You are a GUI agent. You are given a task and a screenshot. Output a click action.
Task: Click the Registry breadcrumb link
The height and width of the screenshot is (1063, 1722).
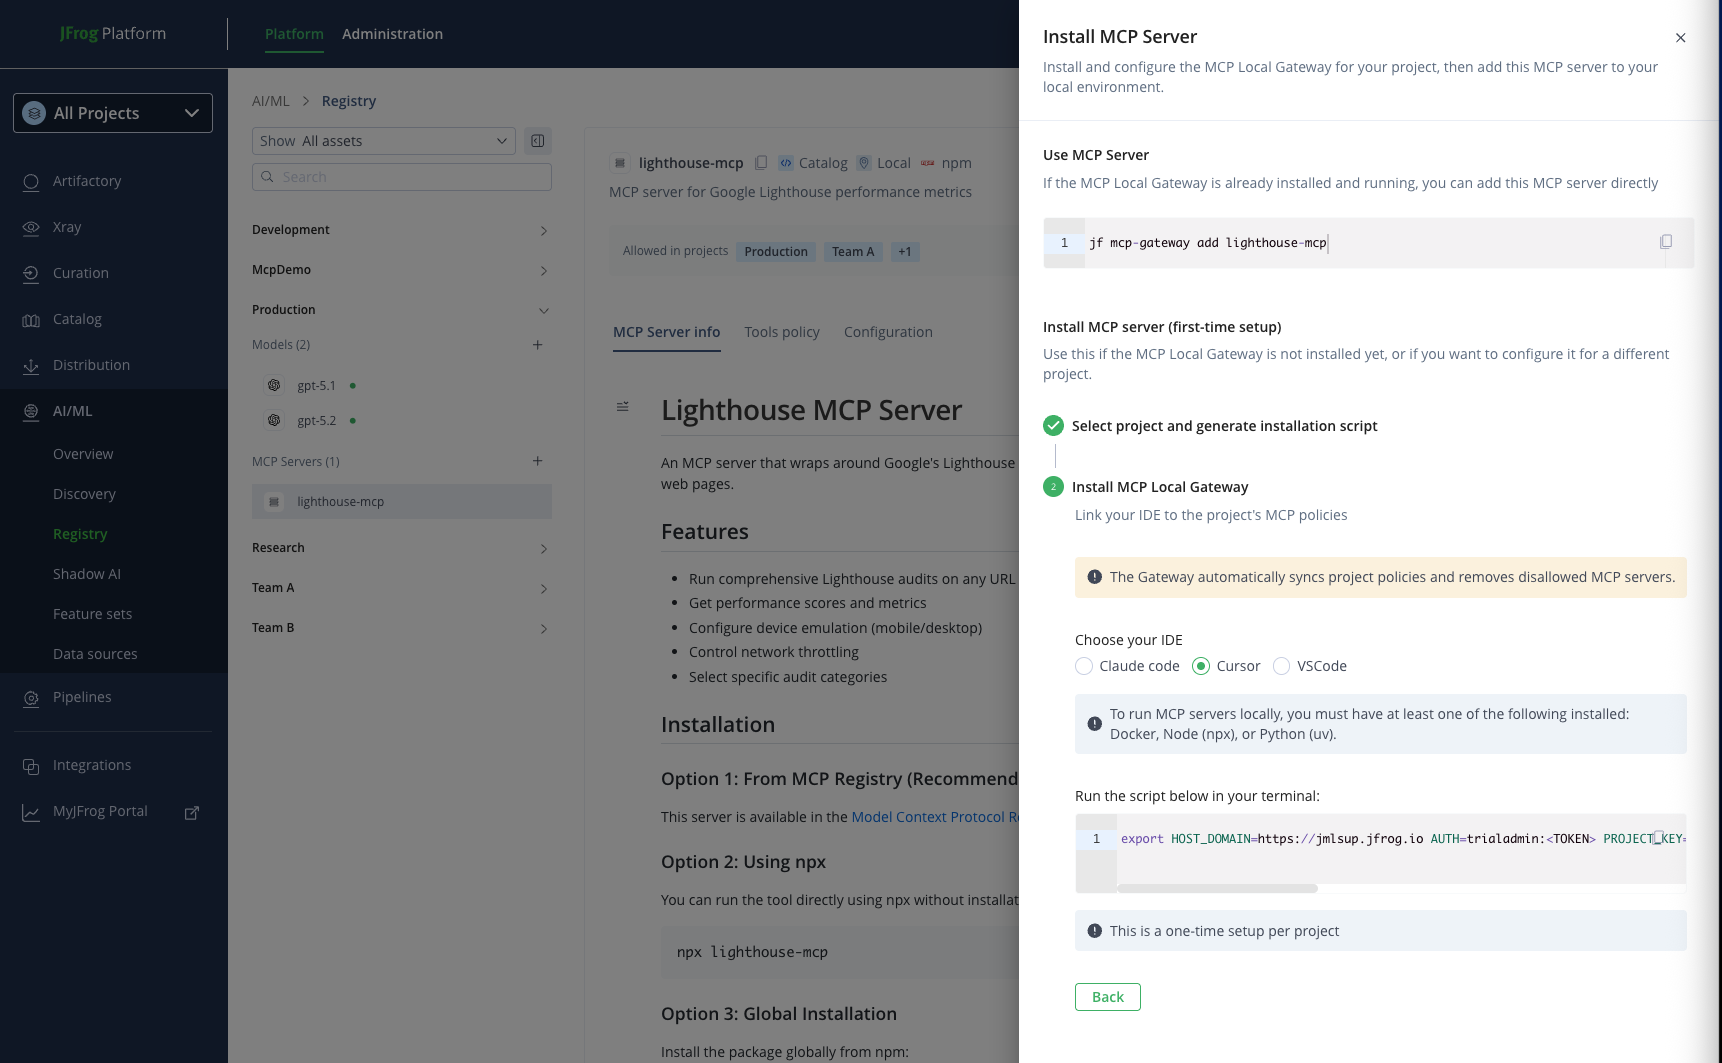click(x=349, y=101)
